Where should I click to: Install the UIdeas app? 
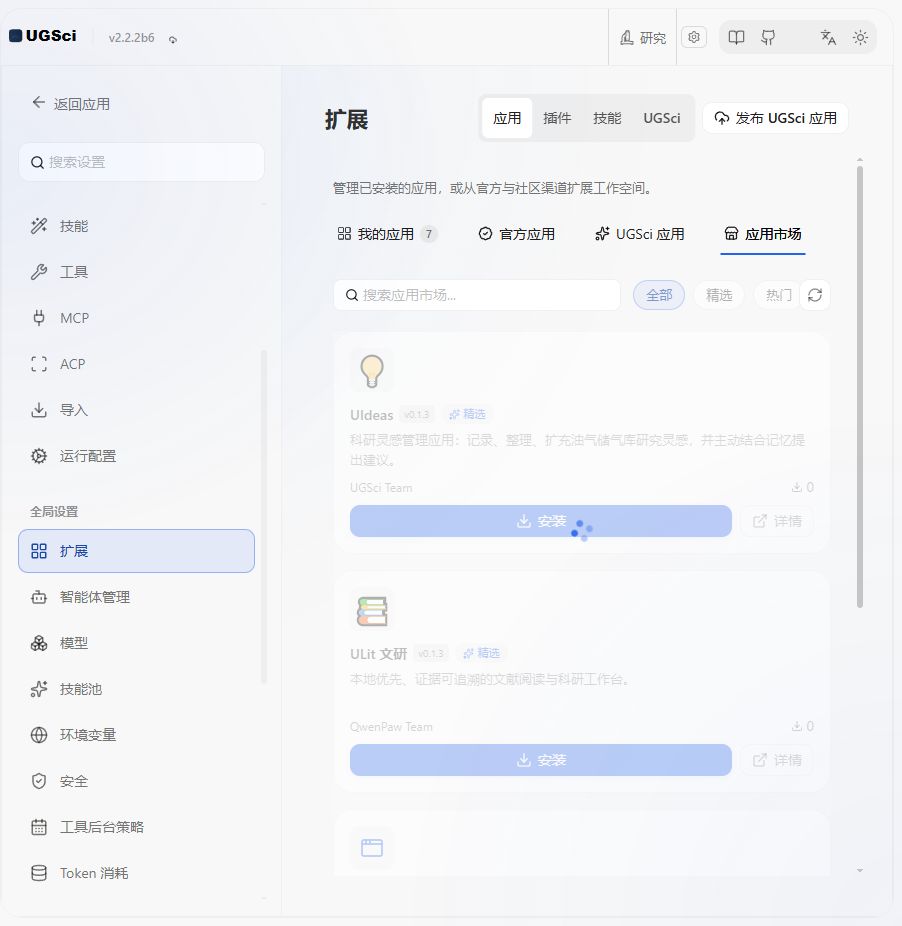click(540, 521)
